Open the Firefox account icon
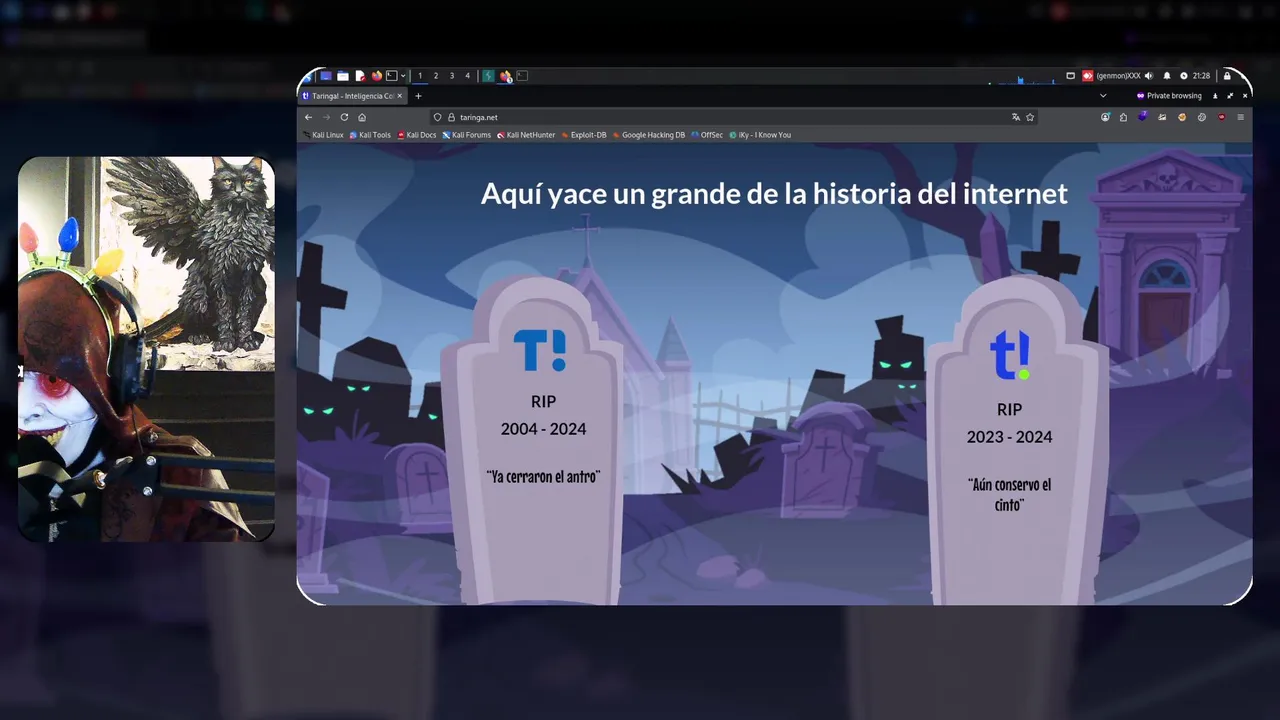Screen dimensions: 1280x720 coord(1105,117)
